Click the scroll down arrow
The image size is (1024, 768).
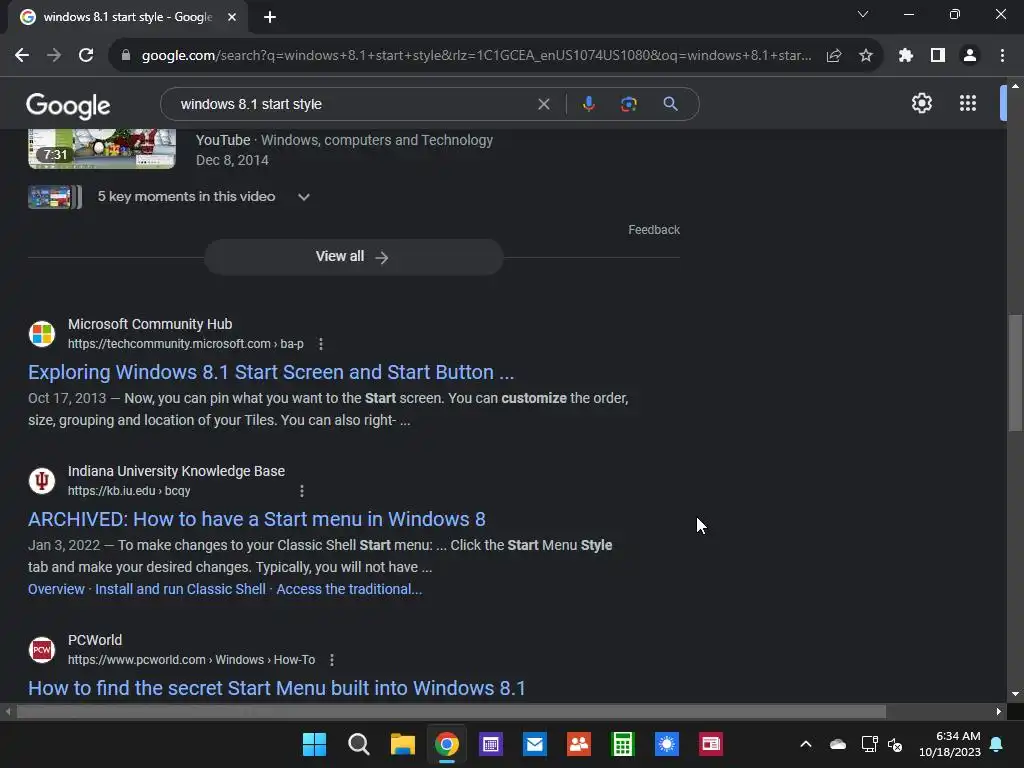pos(1015,694)
